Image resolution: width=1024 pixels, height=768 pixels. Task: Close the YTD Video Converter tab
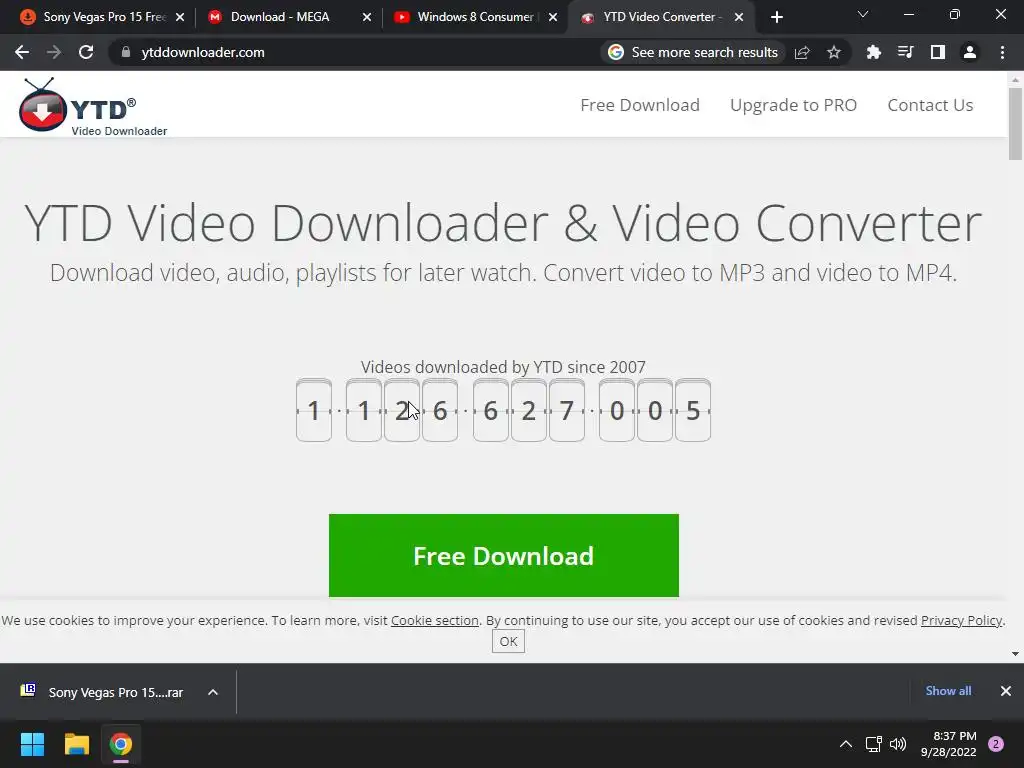[x=739, y=18]
